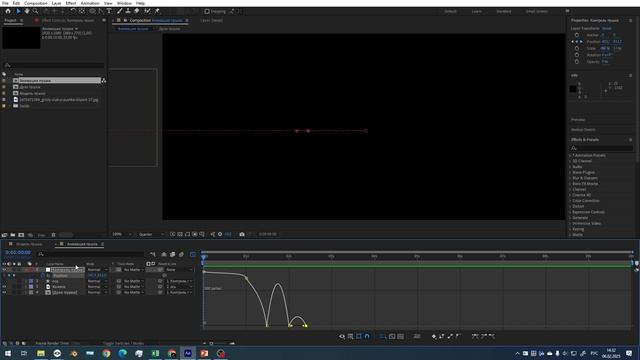Viewport: 640px width, 360px height.
Task: Create a new composition from Project panel icon
Action: pyautogui.click(x=21, y=235)
